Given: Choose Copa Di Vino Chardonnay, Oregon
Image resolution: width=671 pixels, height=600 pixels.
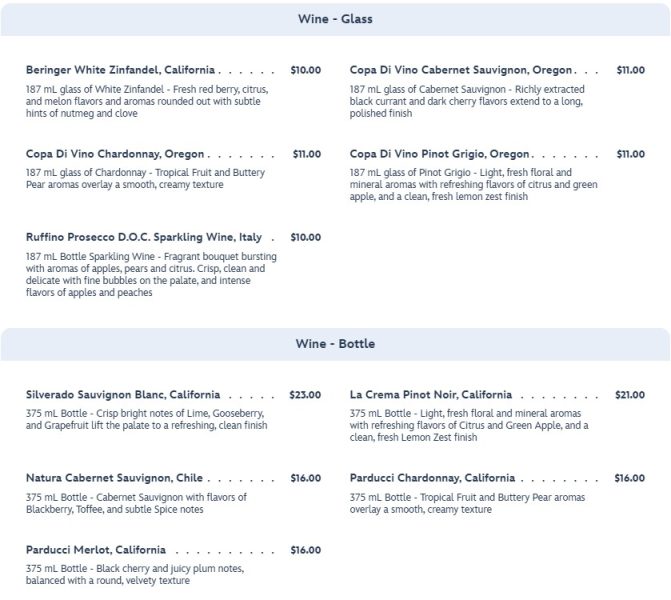Looking at the screenshot, I should click(115, 154).
